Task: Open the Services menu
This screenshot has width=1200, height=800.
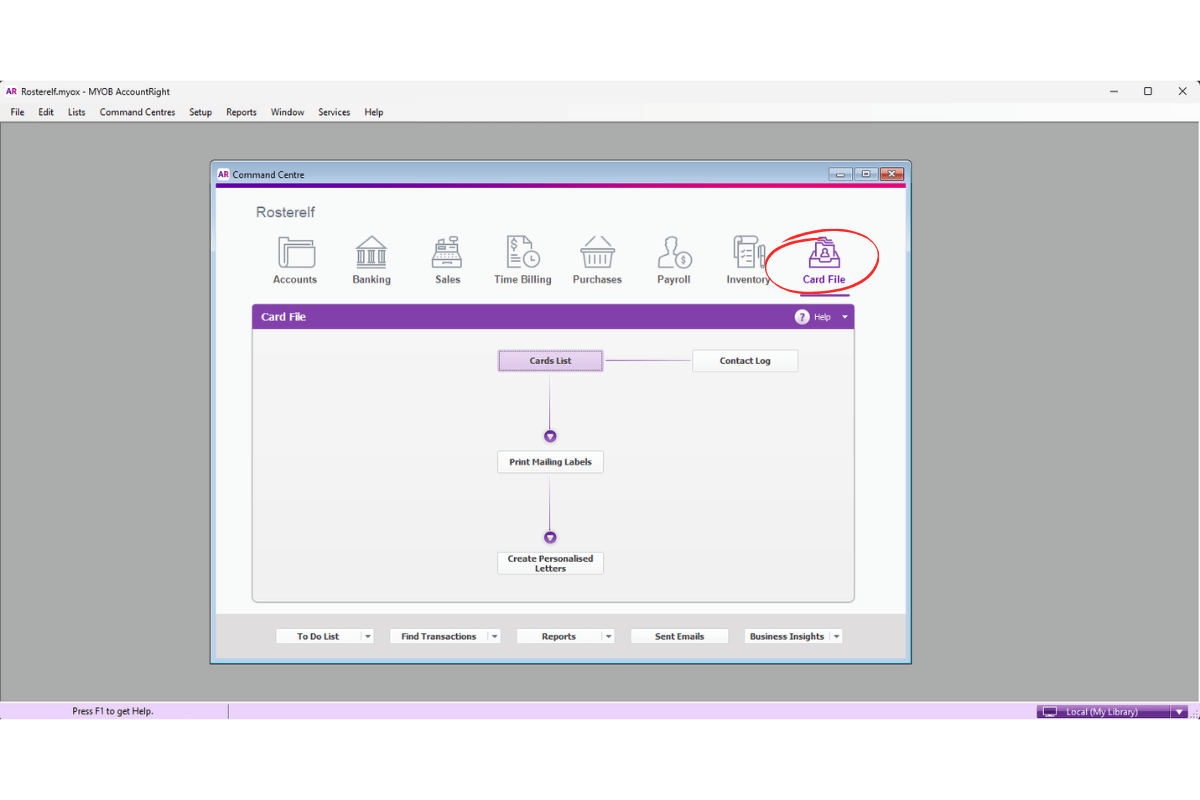Action: [x=334, y=112]
